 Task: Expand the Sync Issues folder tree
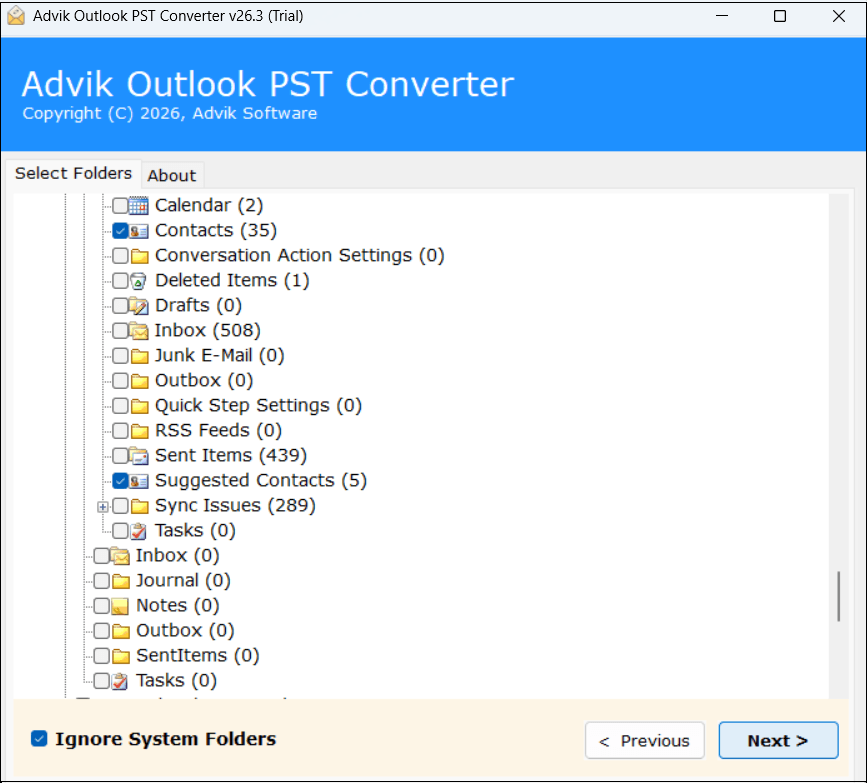tap(103, 507)
